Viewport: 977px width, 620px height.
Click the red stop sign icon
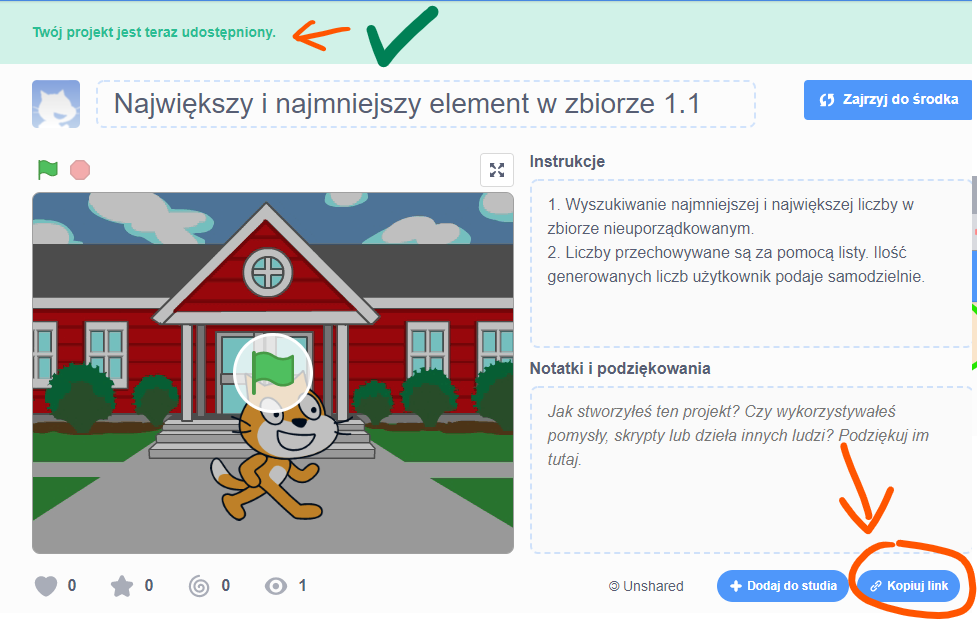click(80, 169)
